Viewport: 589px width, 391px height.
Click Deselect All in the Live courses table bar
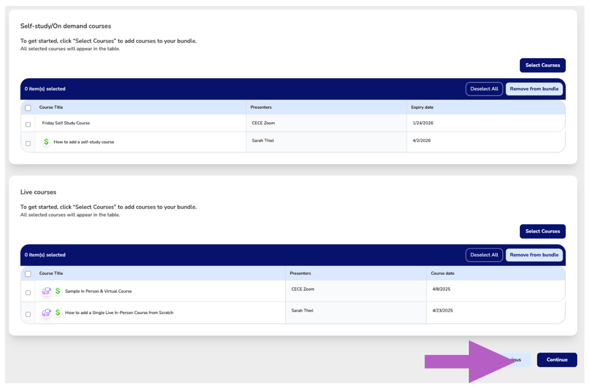(484, 255)
